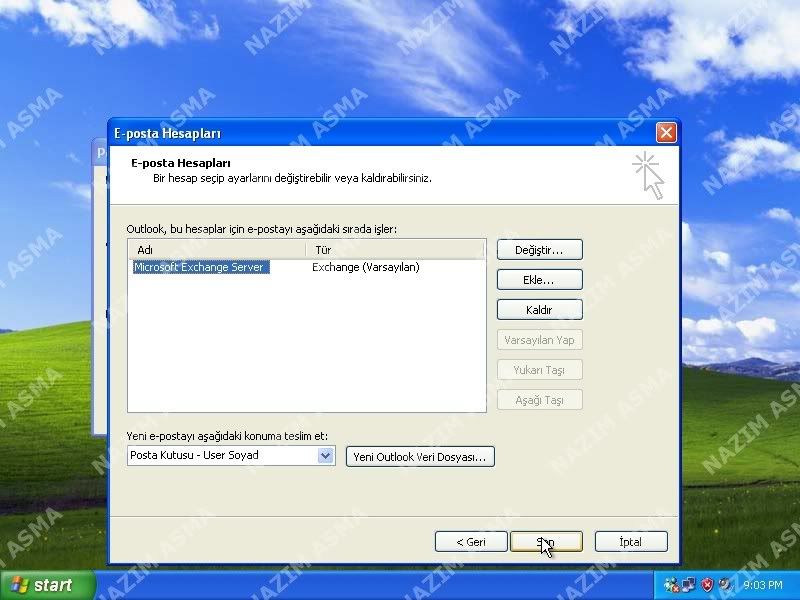The width and height of the screenshot is (800, 600).
Task: Click the volume speaker tray icon
Action: [x=724, y=585]
